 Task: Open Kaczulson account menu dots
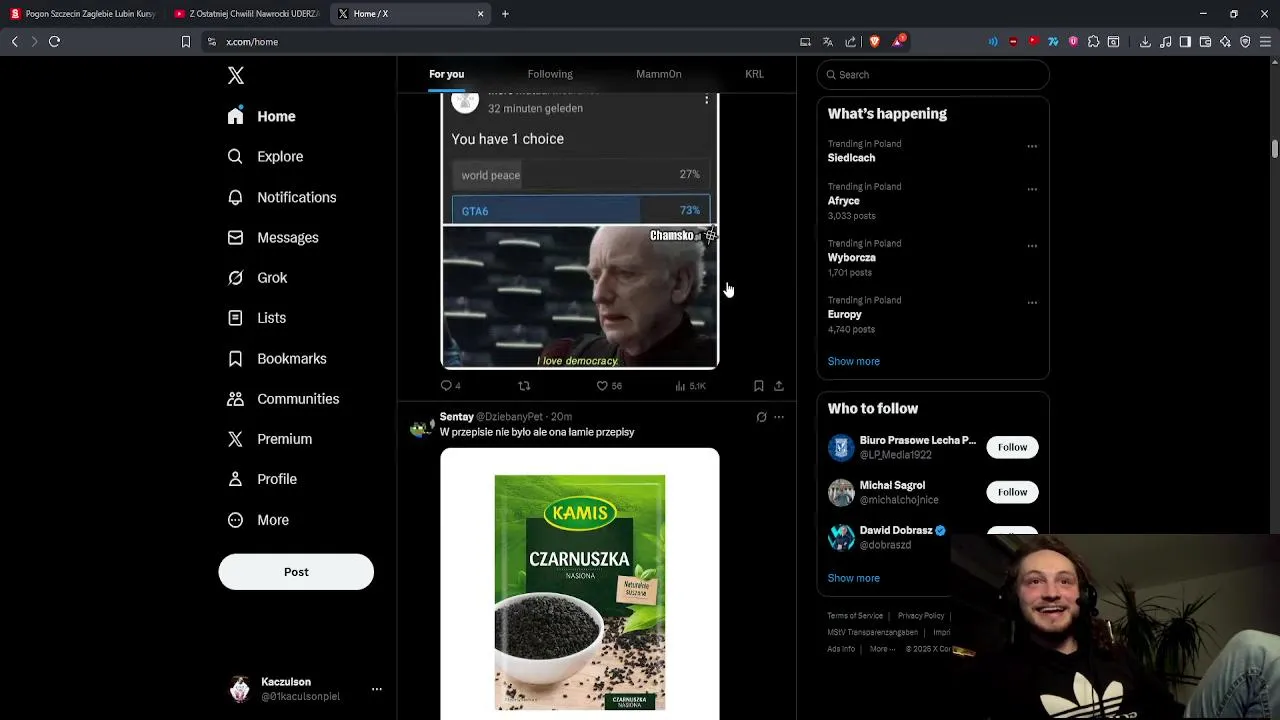pyautogui.click(x=376, y=689)
